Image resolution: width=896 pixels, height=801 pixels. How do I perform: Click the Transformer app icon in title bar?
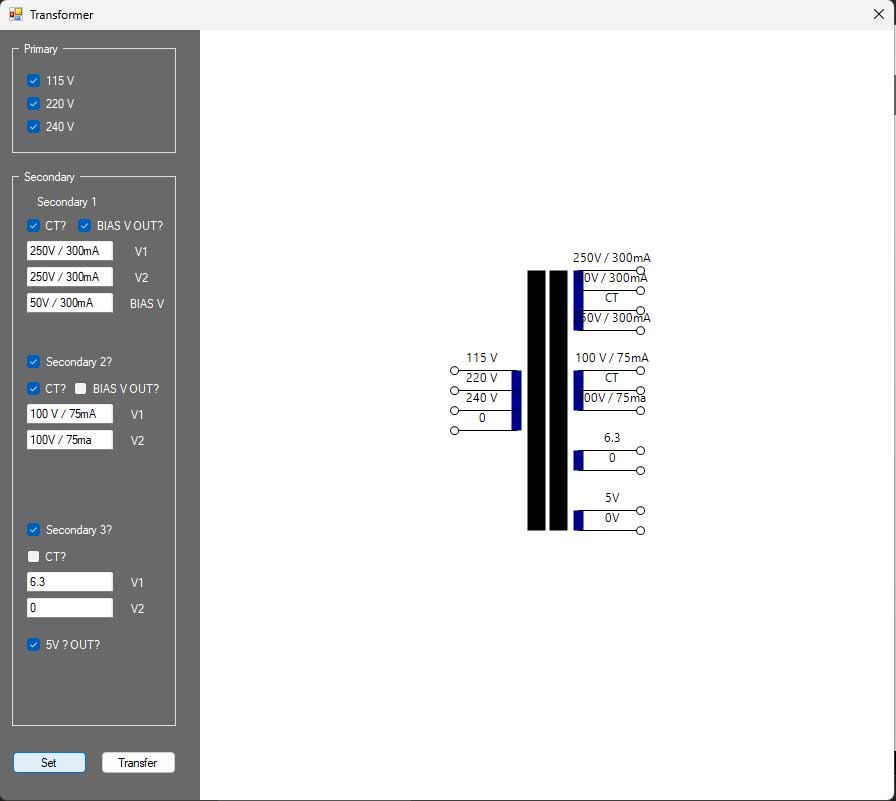pos(16,15)
